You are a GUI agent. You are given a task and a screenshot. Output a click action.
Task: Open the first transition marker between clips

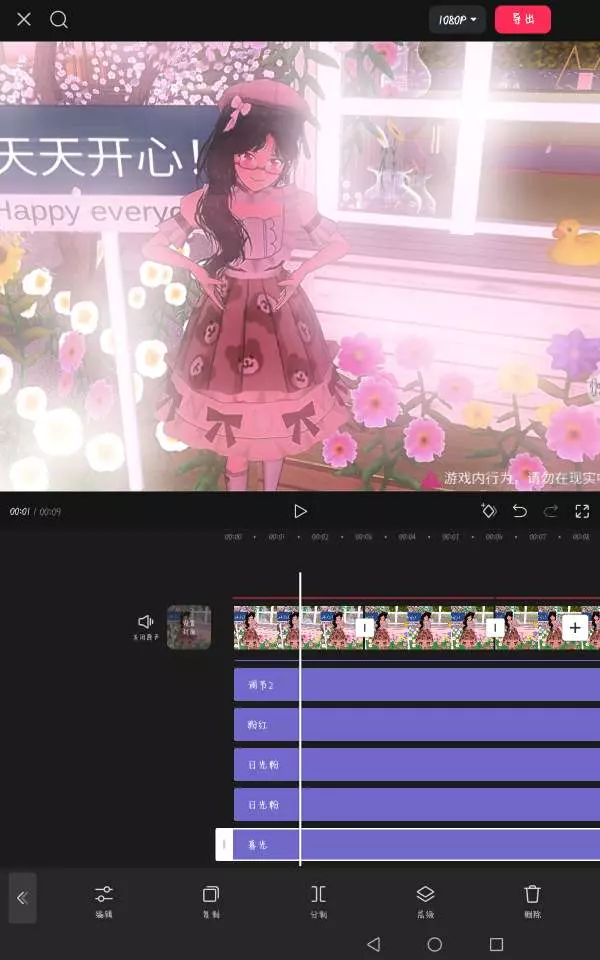coord(365,627)
